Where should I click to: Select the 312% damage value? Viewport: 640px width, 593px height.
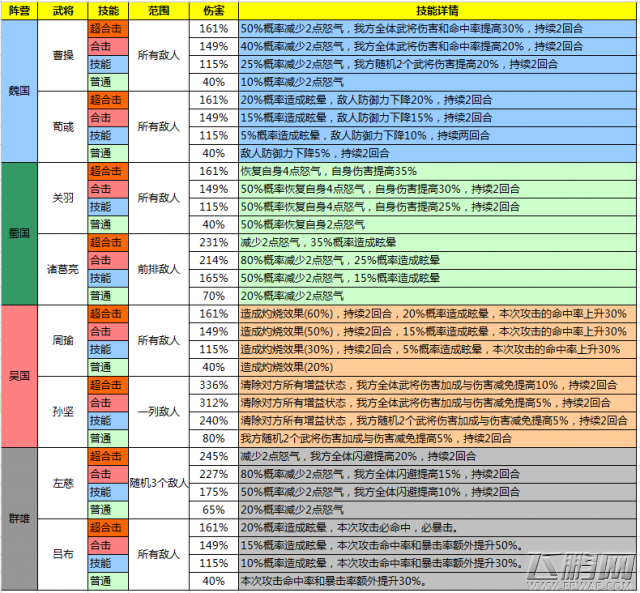[x=214, y=403]
